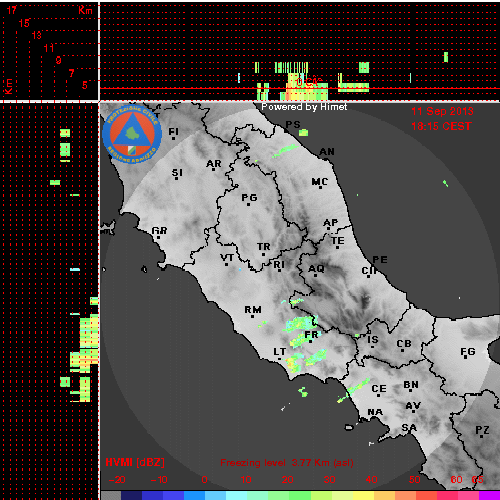This screenshot has width=500, height=500.
Task: Click the green echo near PS
Action: click(x=303, y=133)
